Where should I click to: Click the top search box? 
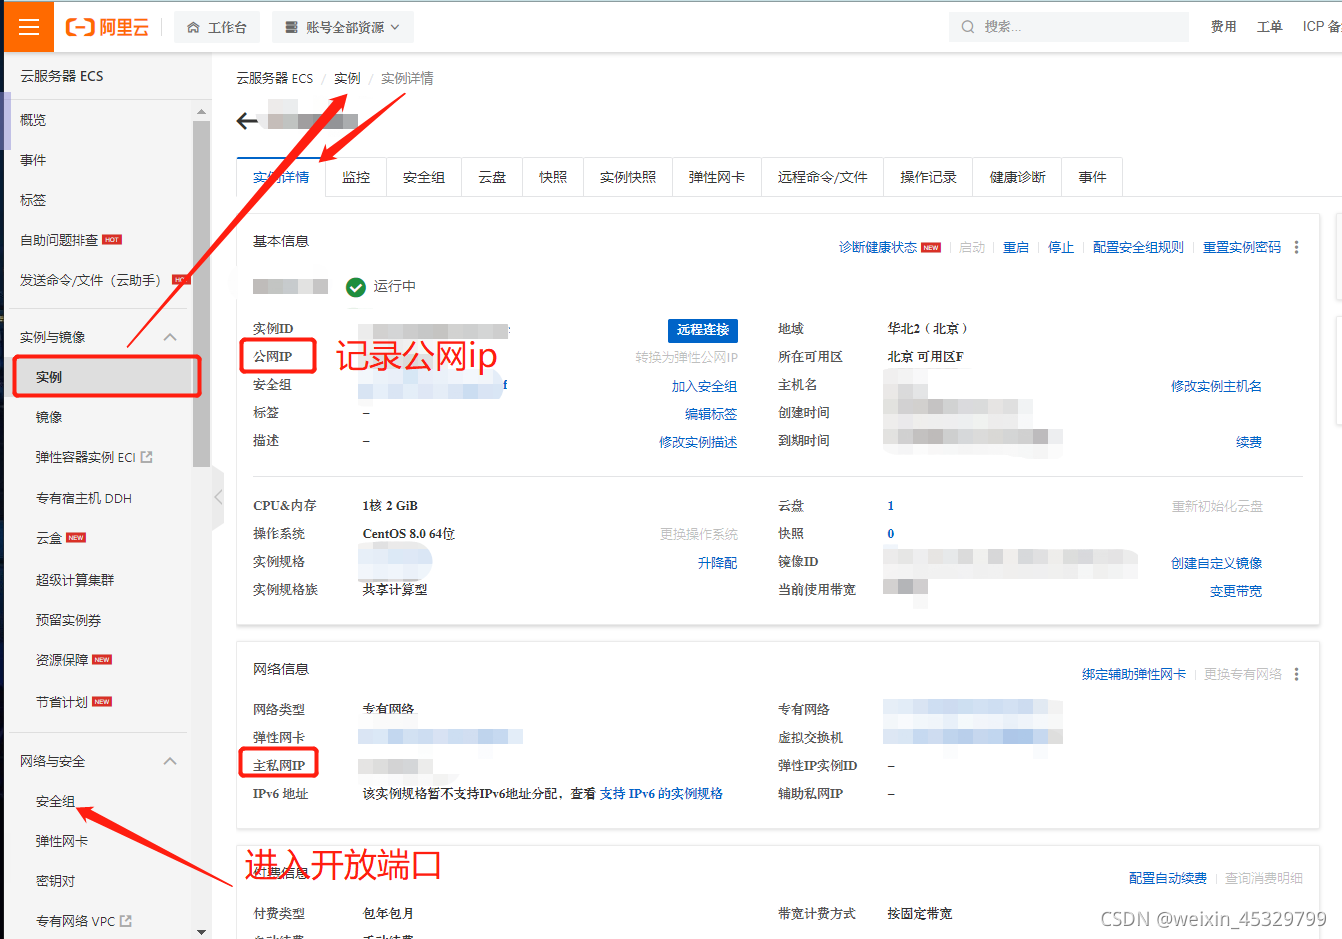click(1068, 27)
